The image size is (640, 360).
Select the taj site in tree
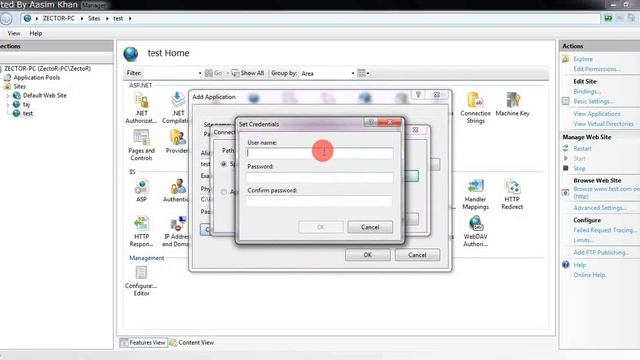[x=26, y=104]
